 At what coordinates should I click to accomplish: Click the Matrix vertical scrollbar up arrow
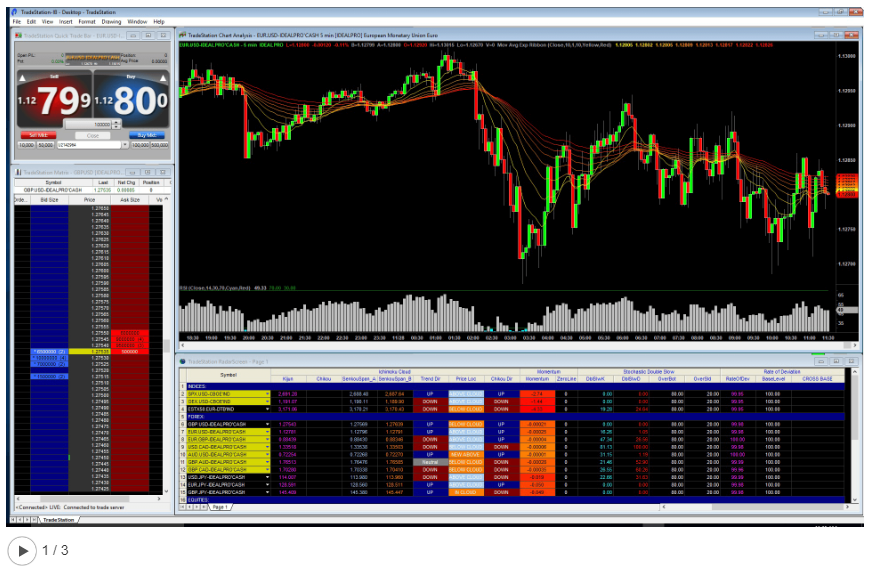click(x=167, y=199)
